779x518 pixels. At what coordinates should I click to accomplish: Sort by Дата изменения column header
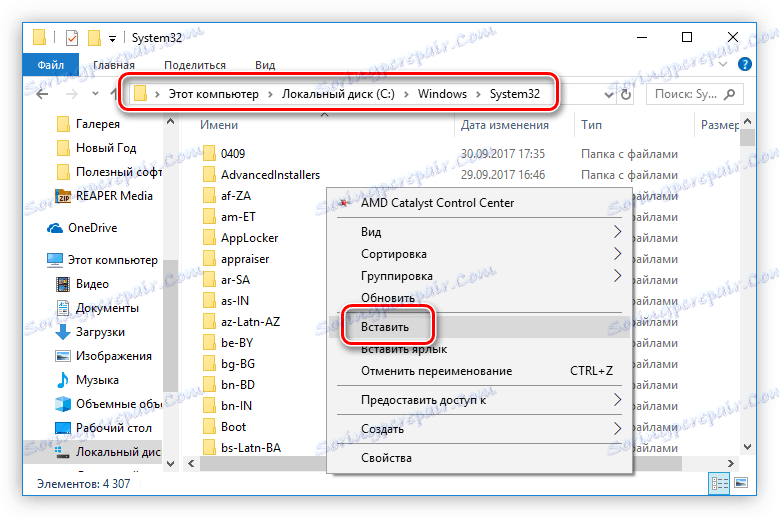click(505, 125)
